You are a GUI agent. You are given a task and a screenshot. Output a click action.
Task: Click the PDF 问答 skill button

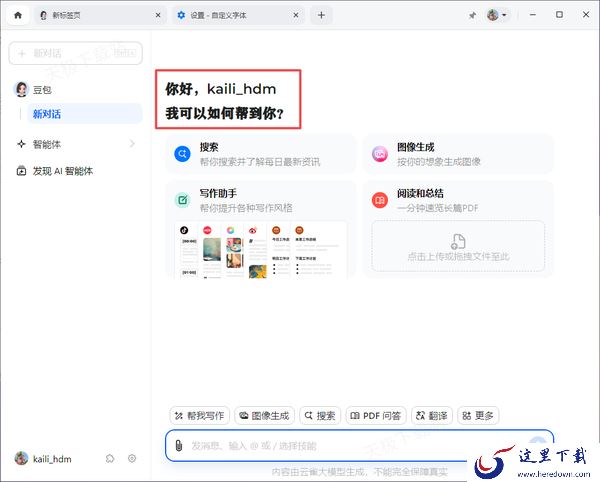tap(375, 415)
